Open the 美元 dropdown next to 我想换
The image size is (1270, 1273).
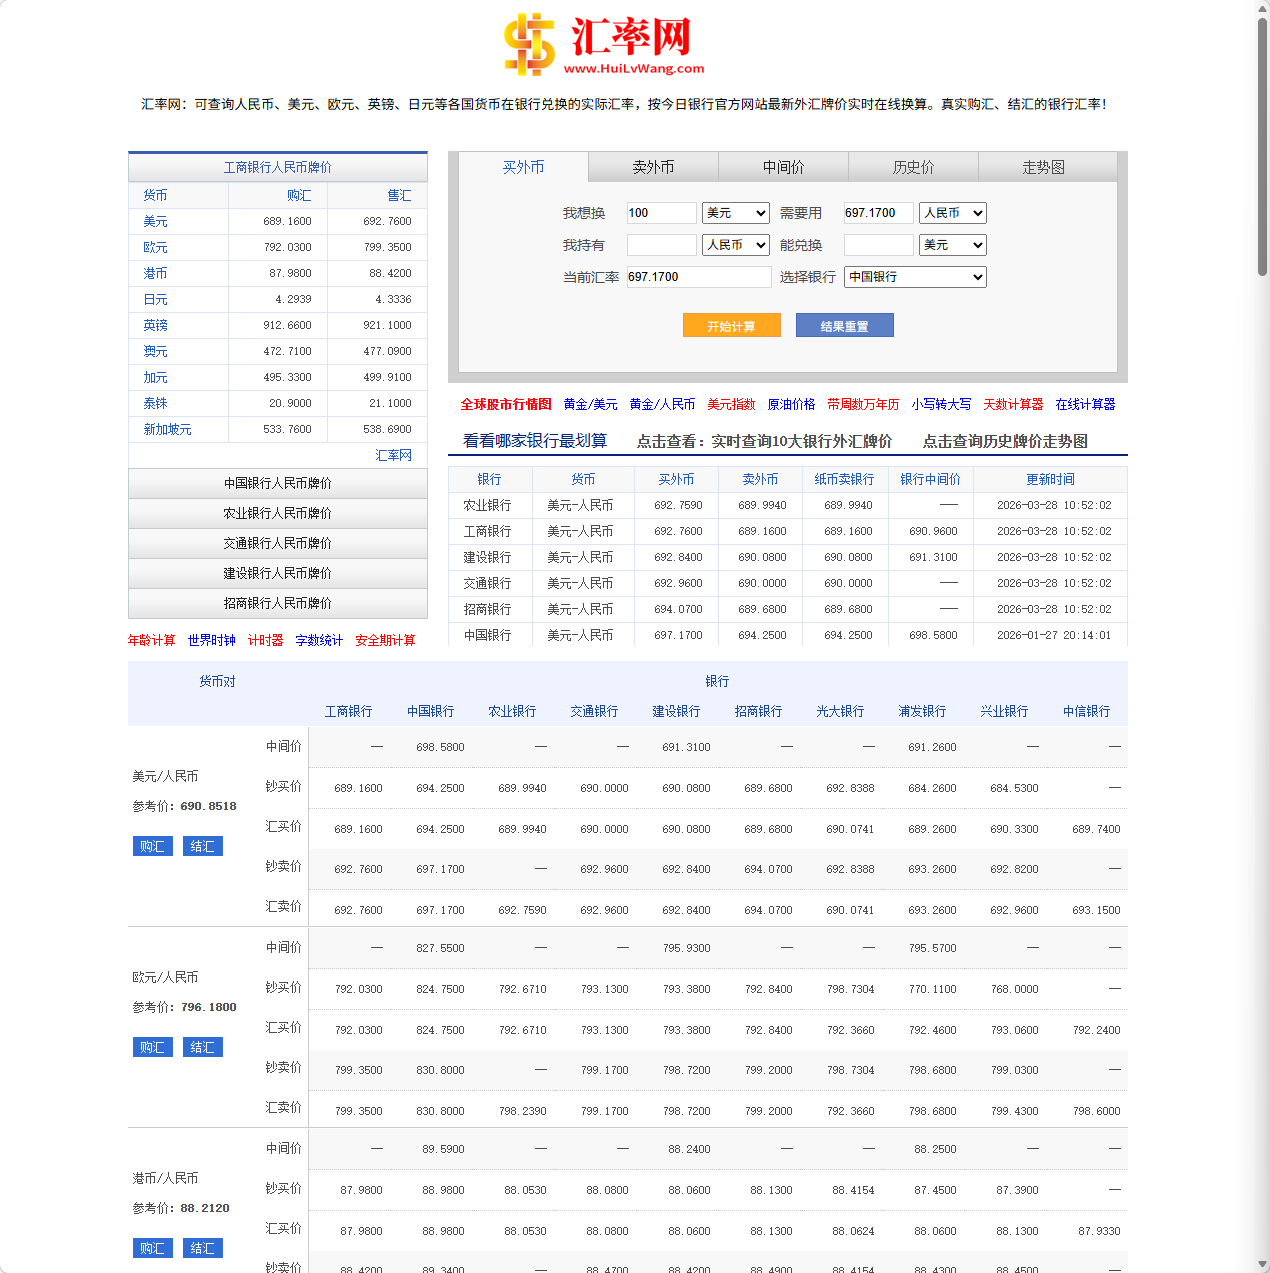tap(735, 213)
